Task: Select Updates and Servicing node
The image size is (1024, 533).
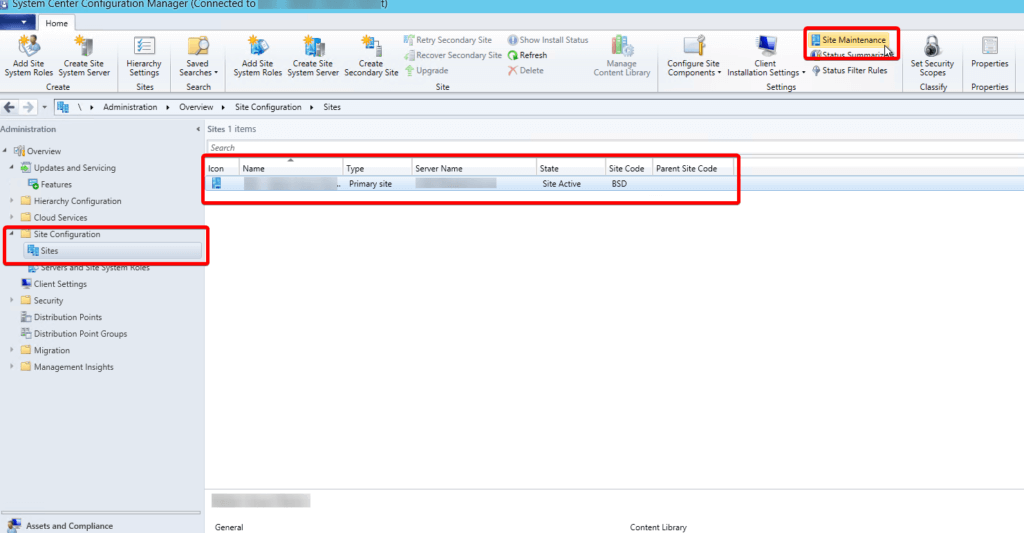Action: (68, 168)
